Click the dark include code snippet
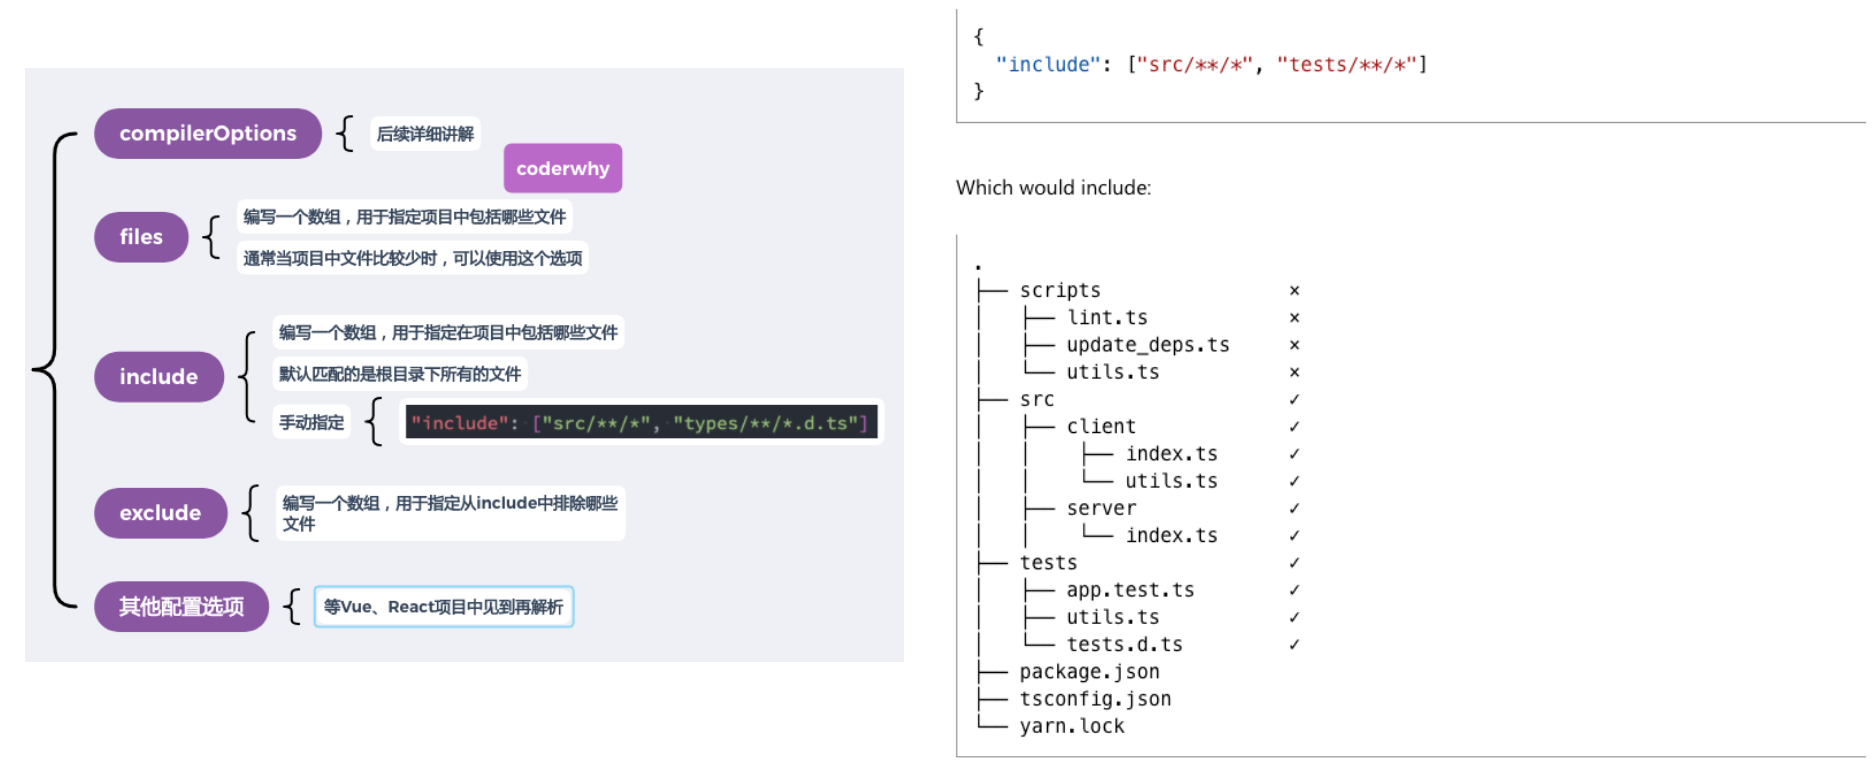 click(640, 422)
